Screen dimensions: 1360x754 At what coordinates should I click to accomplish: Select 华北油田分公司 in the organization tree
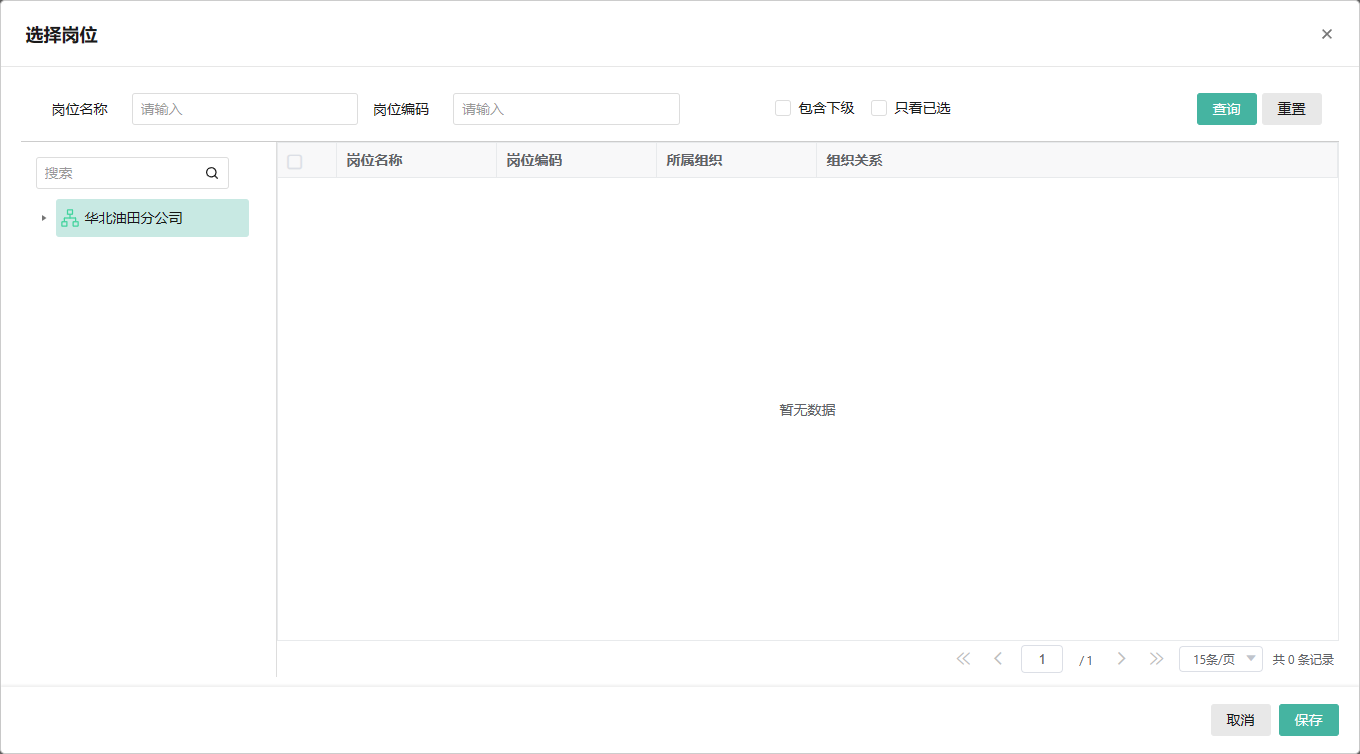(x=134, y=218)
